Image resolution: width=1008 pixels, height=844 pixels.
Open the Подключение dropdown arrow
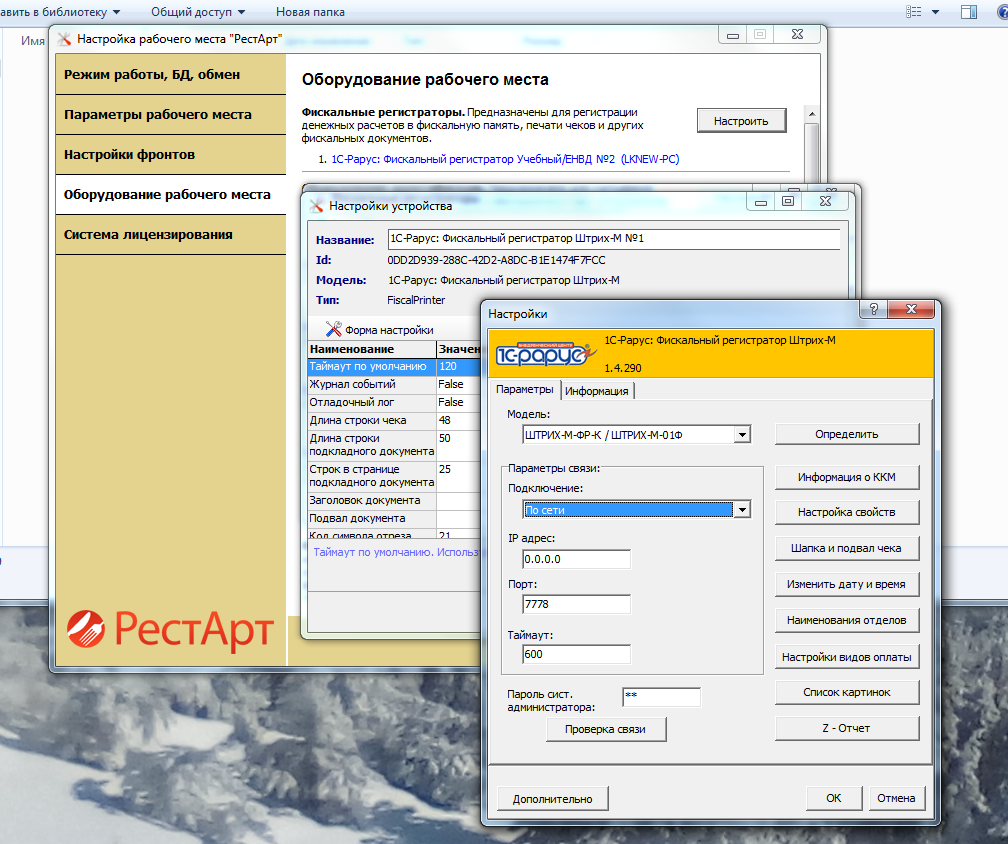(x=742, y=510)
